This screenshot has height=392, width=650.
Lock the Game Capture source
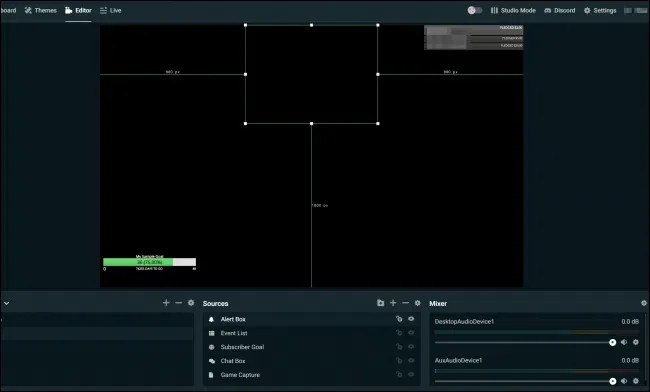(399, 374)
